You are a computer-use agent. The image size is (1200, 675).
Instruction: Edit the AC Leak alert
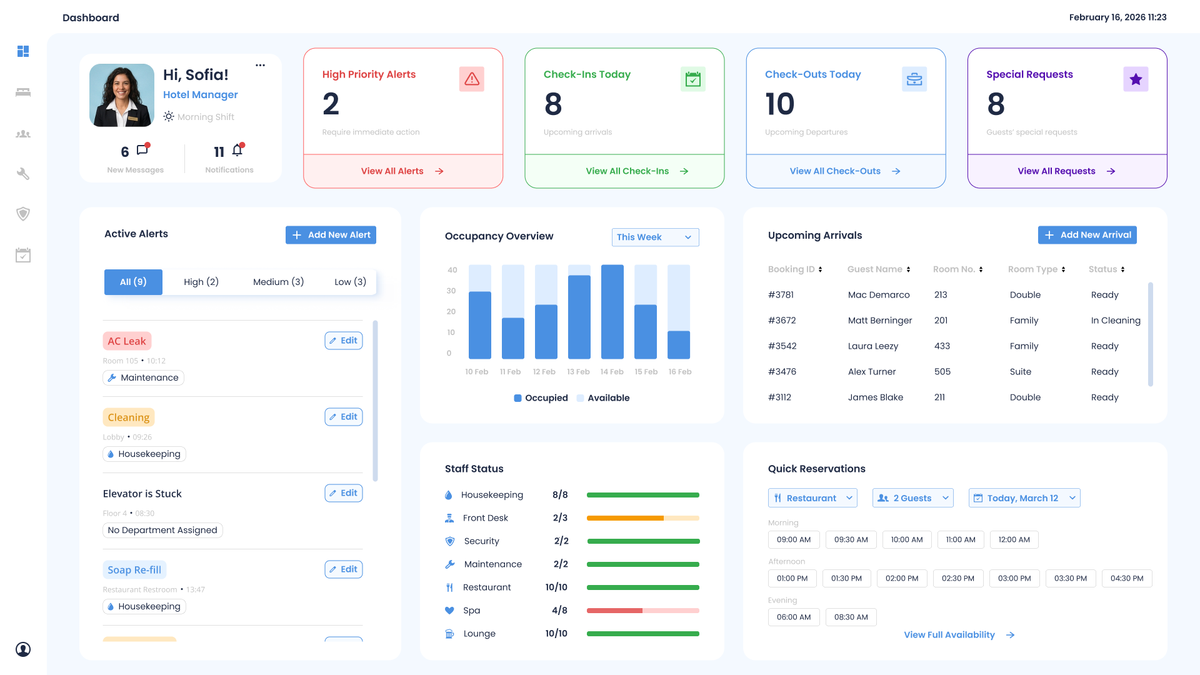pyautogui.click(x=343, y=340)
